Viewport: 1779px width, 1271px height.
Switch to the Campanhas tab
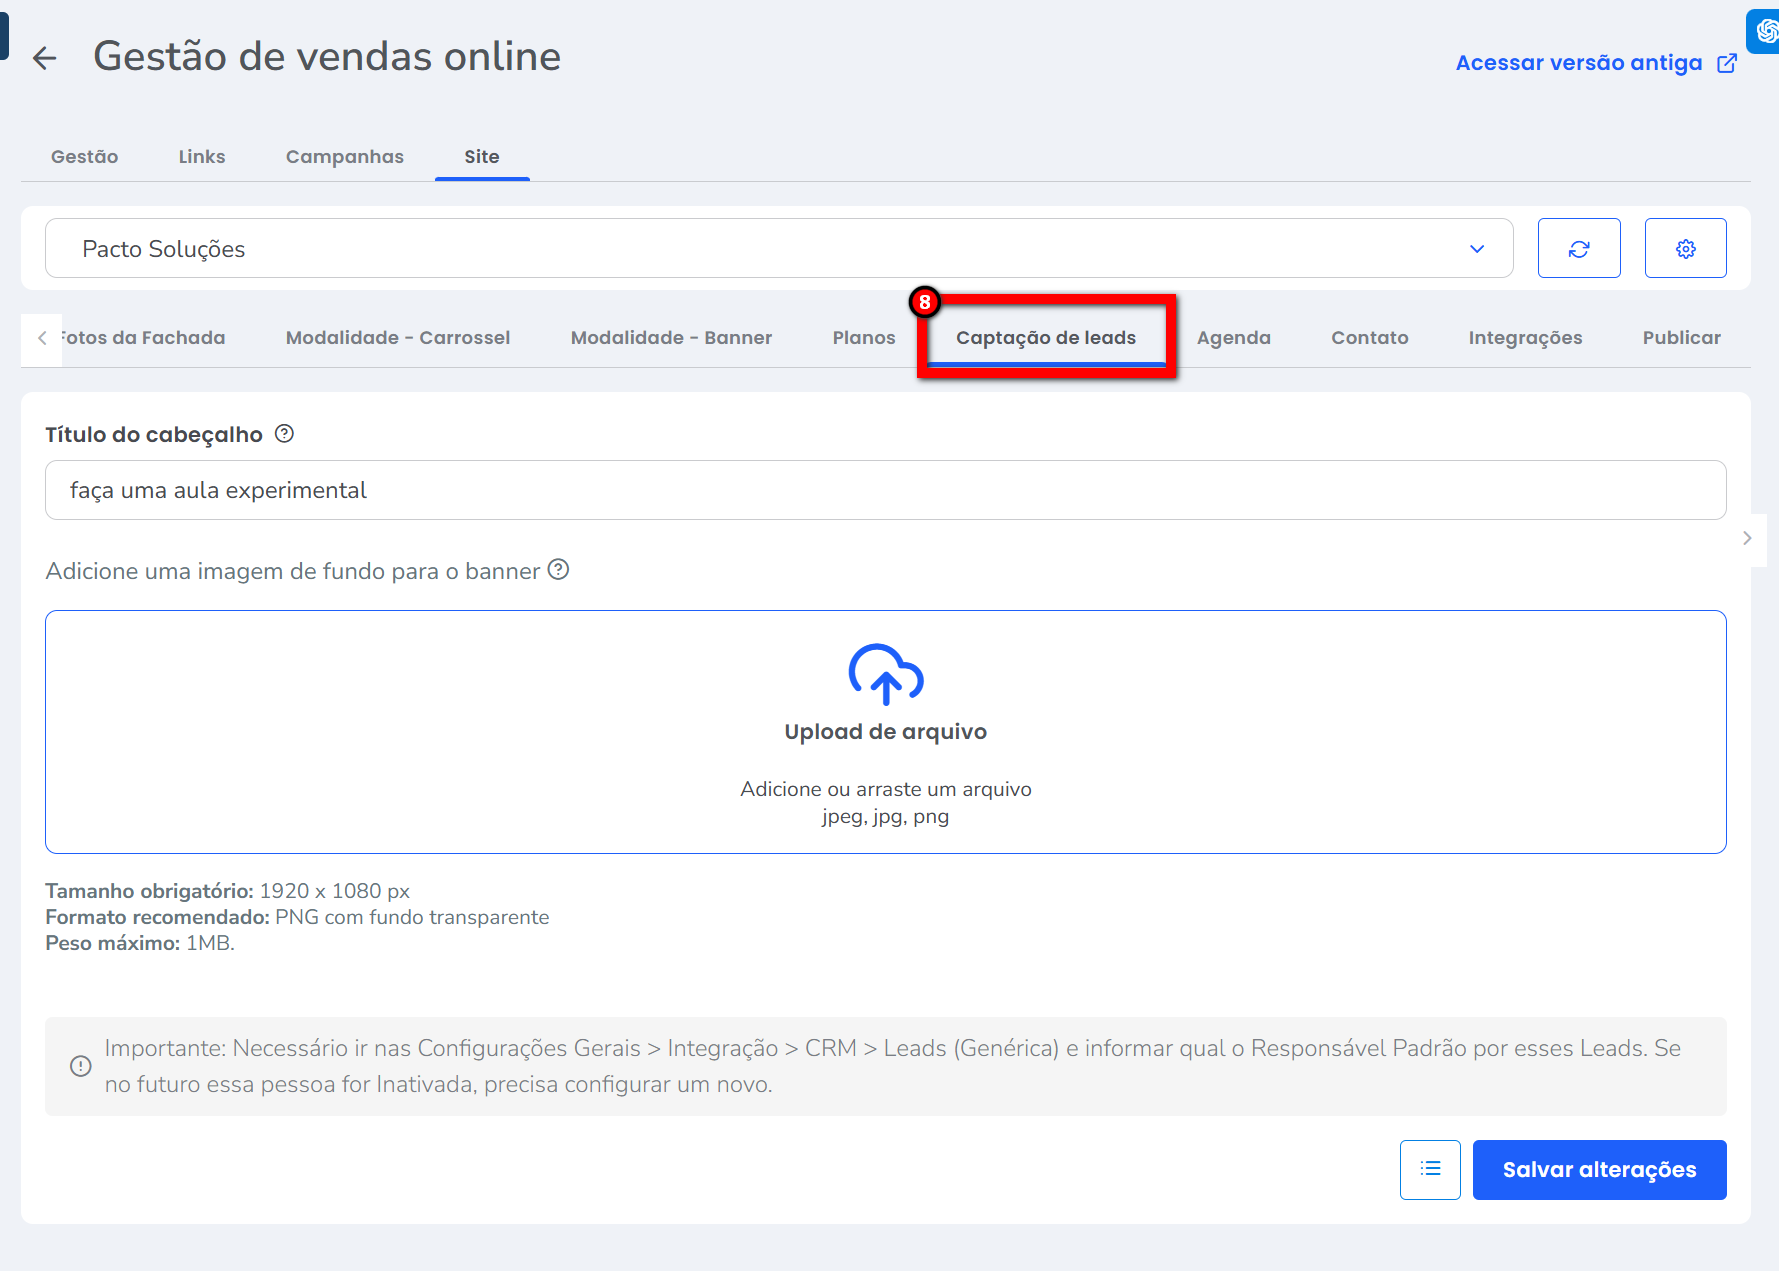pyautogui.click(x=344, y=157)
